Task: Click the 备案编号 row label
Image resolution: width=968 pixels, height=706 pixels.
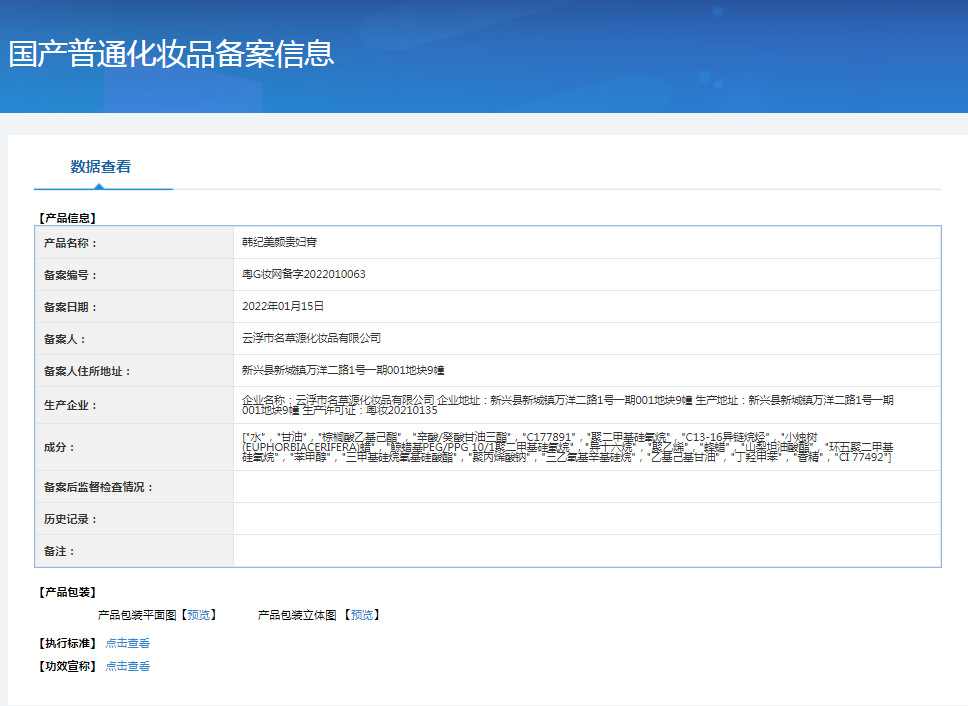Action: click(x=70, y=275)
